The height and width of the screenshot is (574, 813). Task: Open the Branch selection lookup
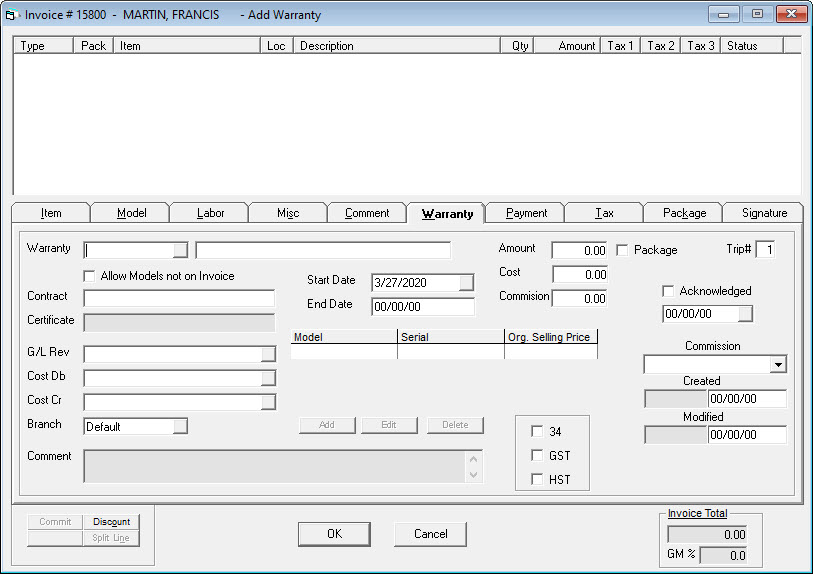180,426
